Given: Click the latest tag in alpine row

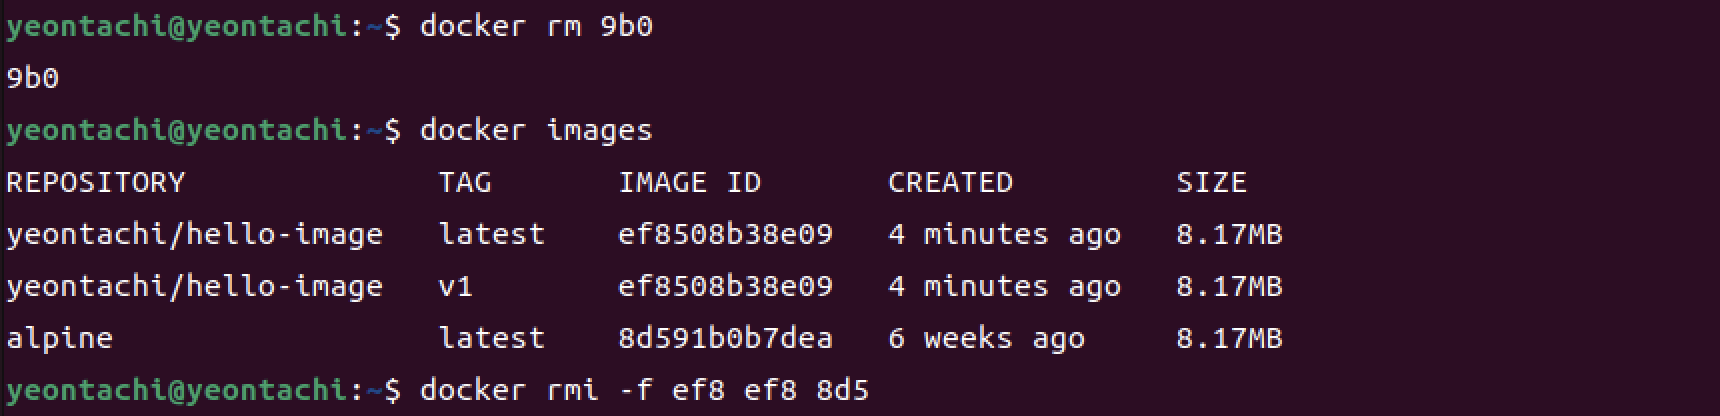Looking at the screenshot, I should tap(492, 338).
